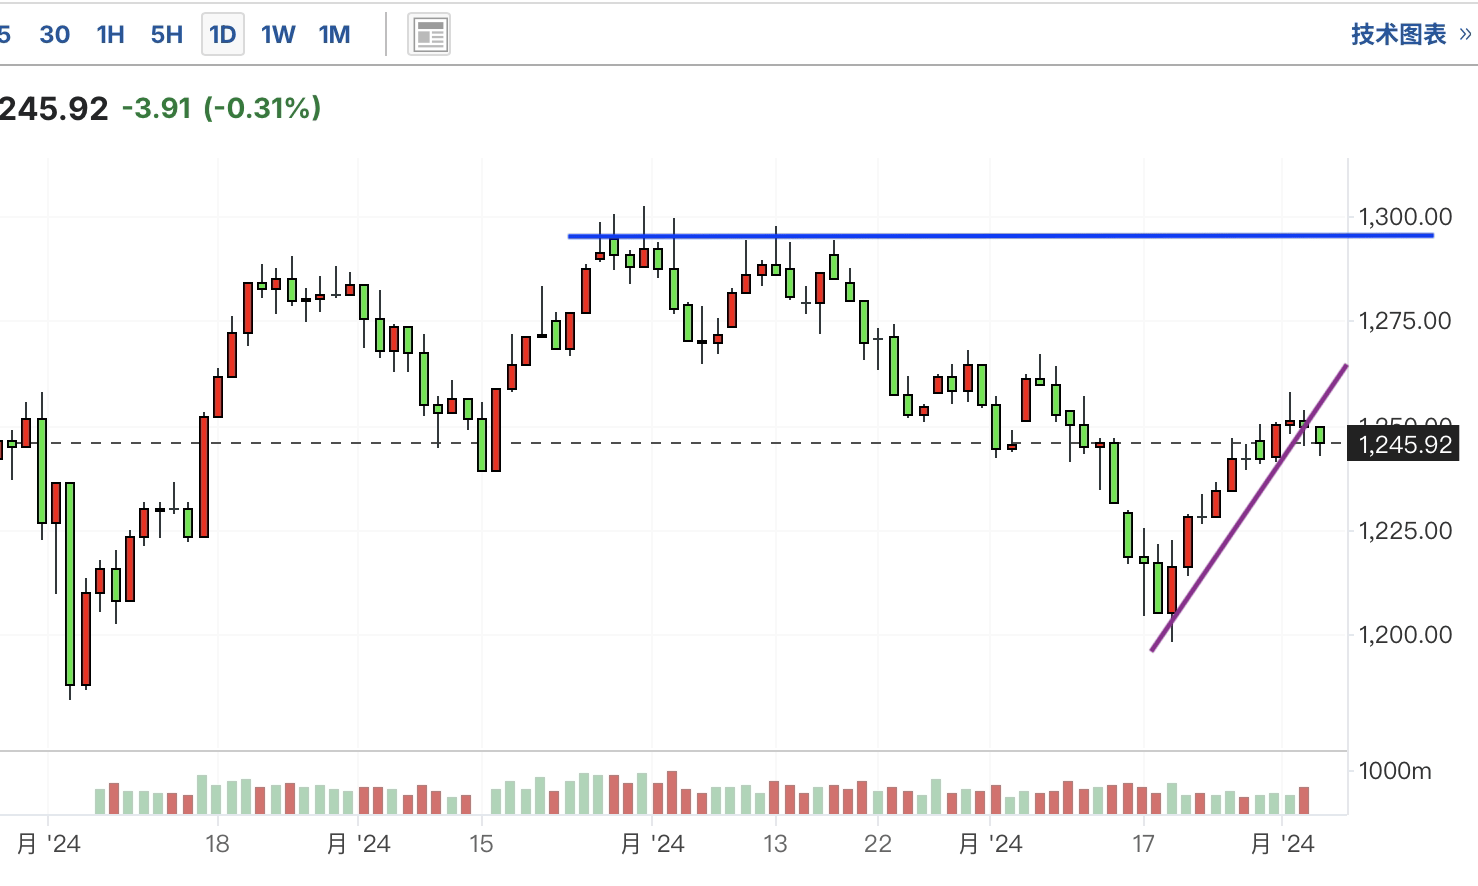The height and width of the screenshot is (886, 1478).
Task: Click the 1,200.00 axis label
Action: (1404, 635)
